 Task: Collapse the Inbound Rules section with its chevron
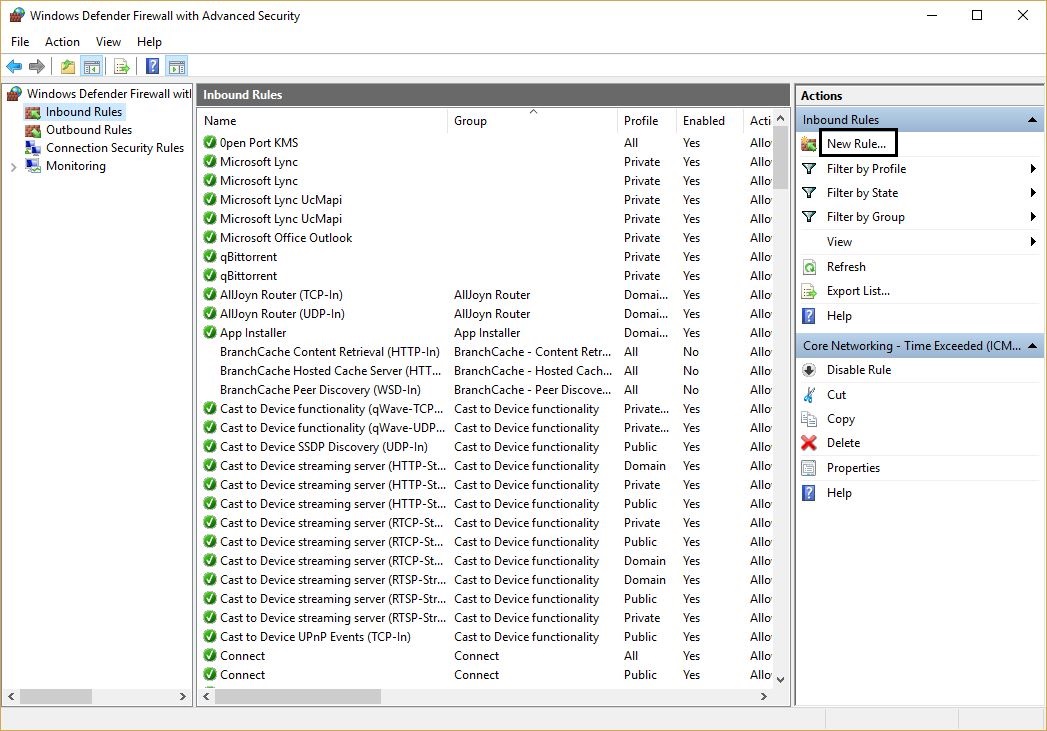1033,119
